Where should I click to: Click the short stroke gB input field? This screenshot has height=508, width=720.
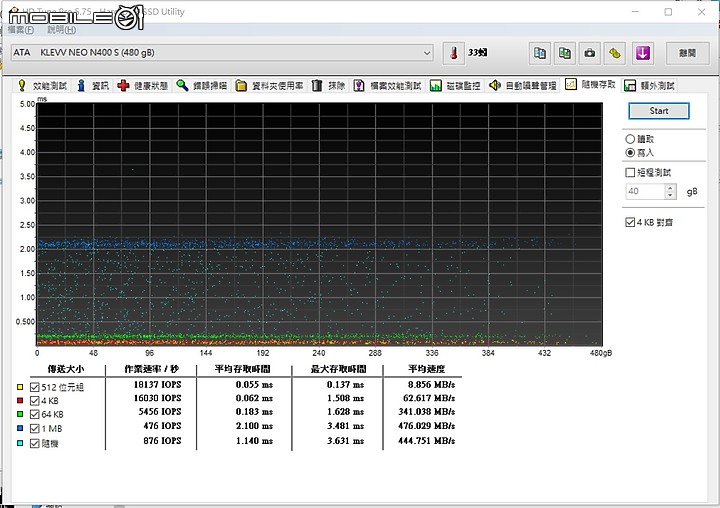645,191
